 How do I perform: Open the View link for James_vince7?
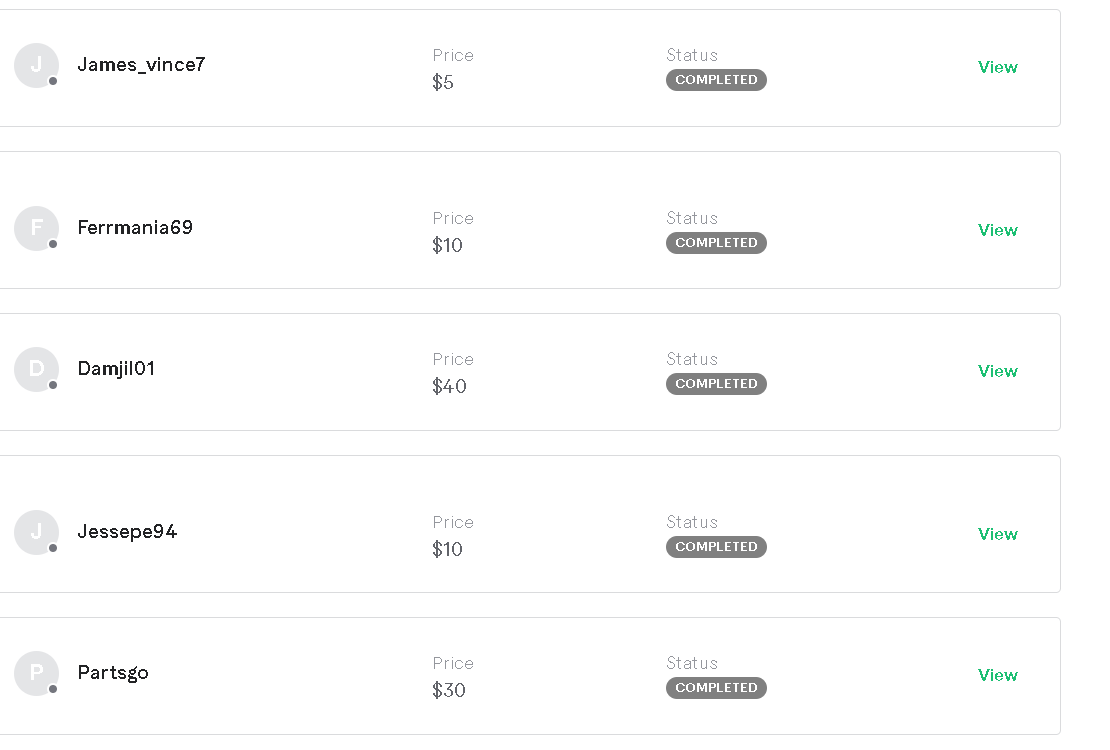997,67
